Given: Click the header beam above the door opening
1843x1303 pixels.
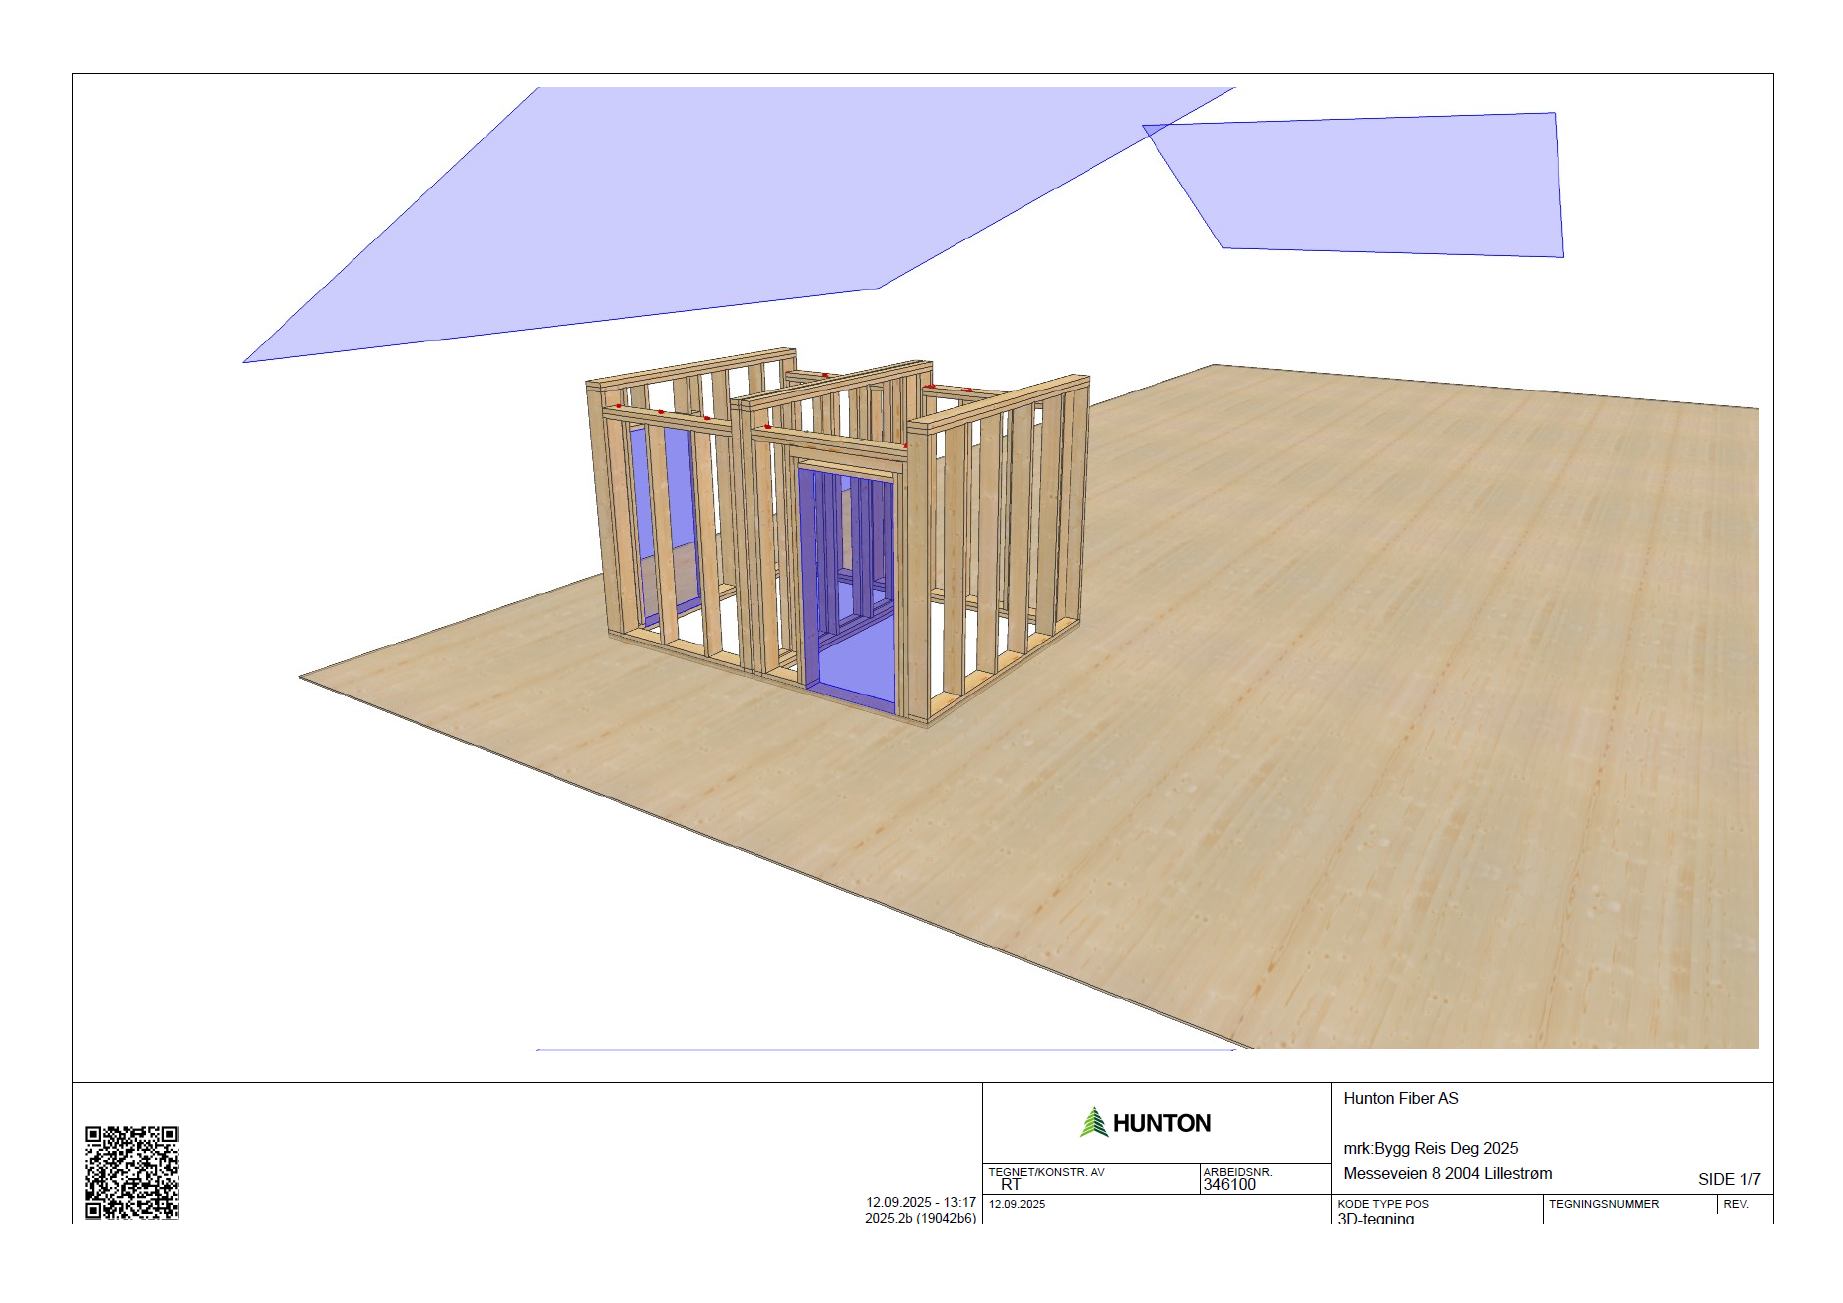Looking at the screenshot, I should pos(846,461).
